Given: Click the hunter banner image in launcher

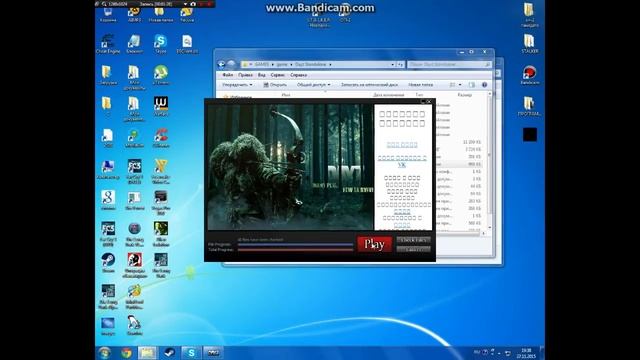Looking at the screenshot, I should point(290,167).
